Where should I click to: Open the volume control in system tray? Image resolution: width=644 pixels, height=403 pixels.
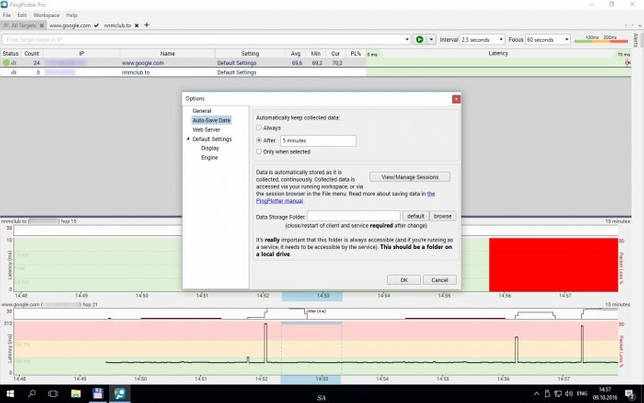tap(569, 394)
